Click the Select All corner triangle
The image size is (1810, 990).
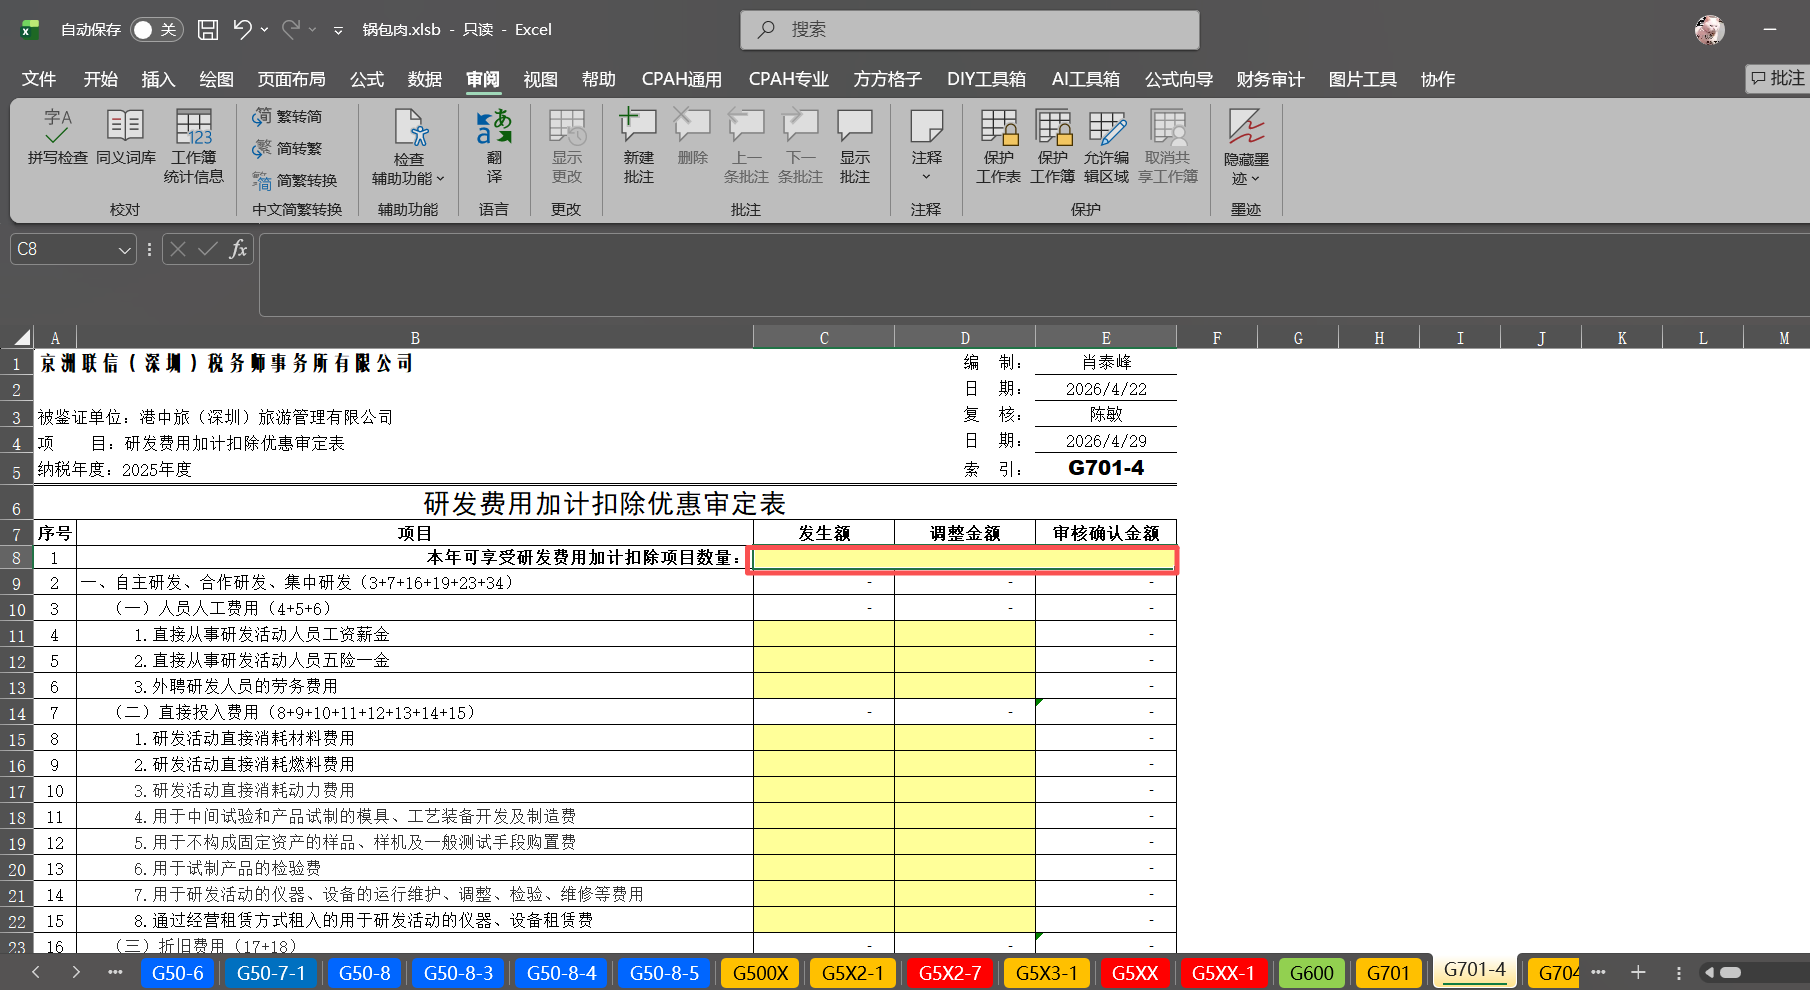pyautogui.click(x=22, y=338)
